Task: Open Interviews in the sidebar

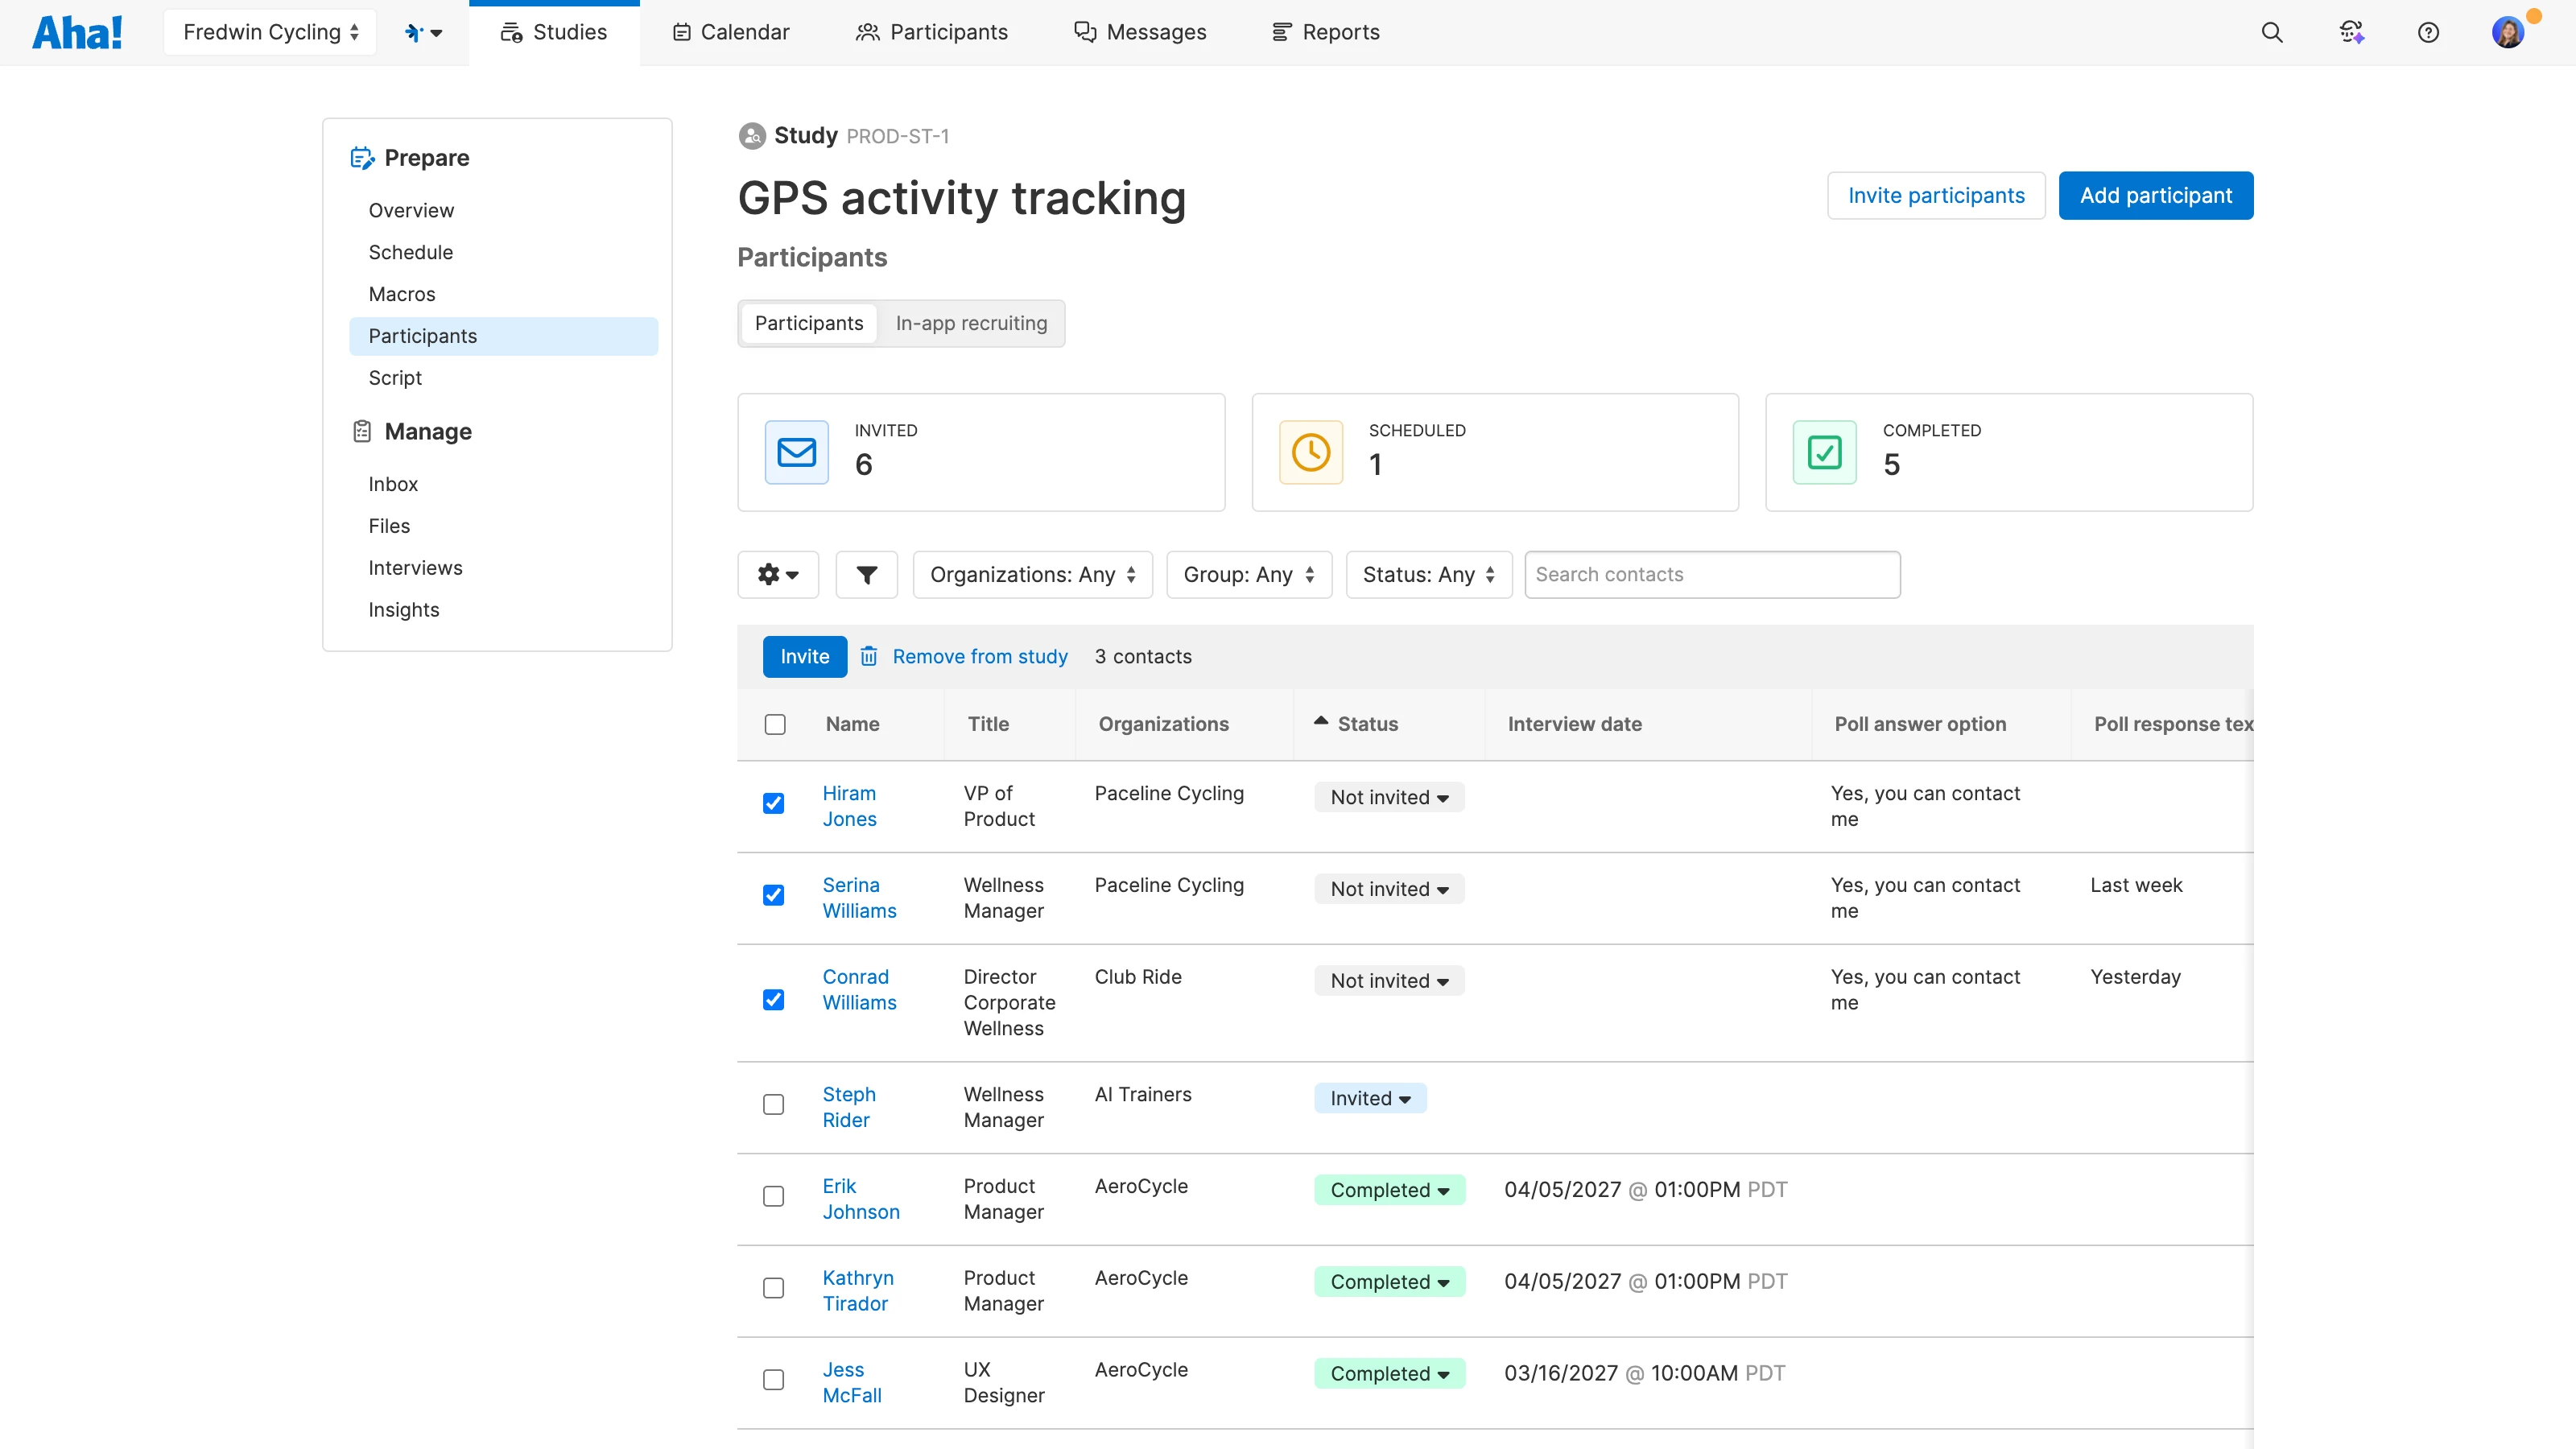Action: 415,568
